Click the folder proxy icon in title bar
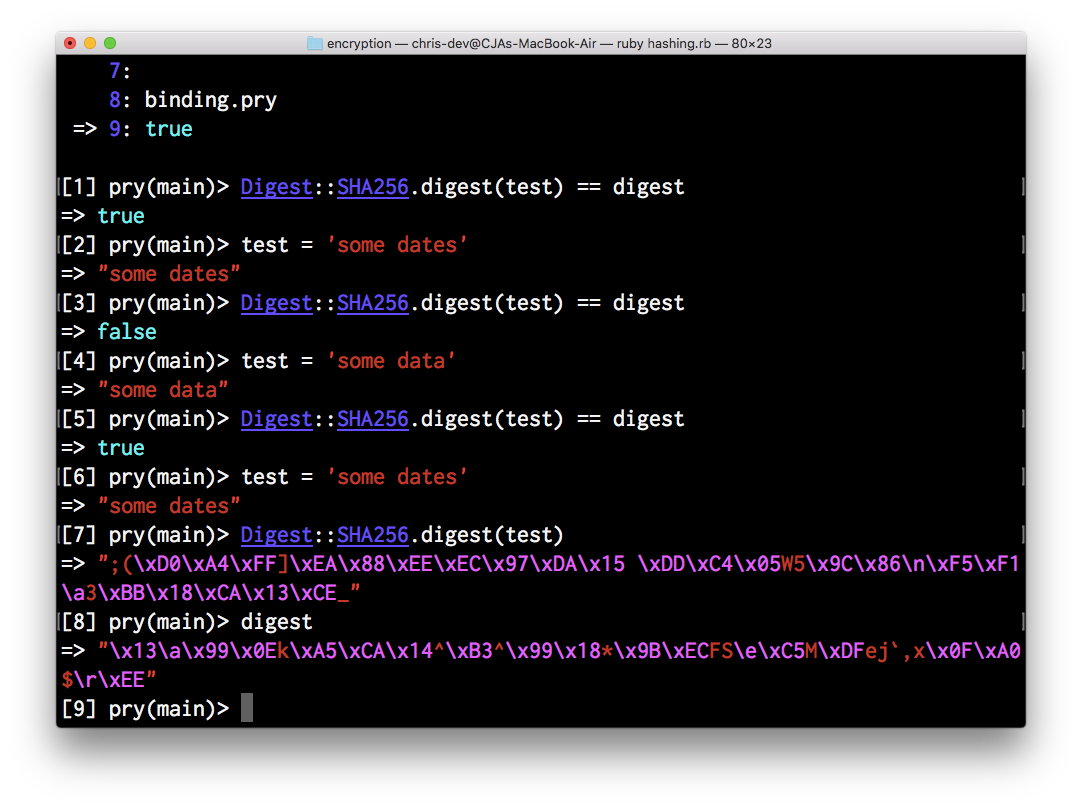The image size is (1082, 808). coord(315,43)
